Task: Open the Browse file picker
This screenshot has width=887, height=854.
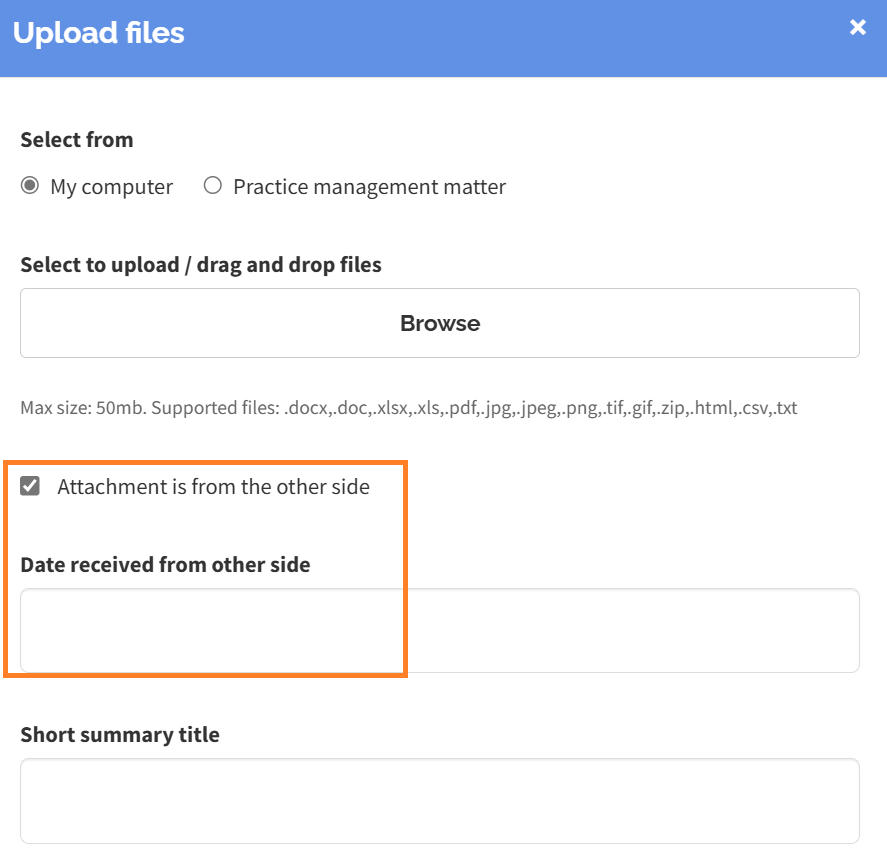Action: [440, 323]
